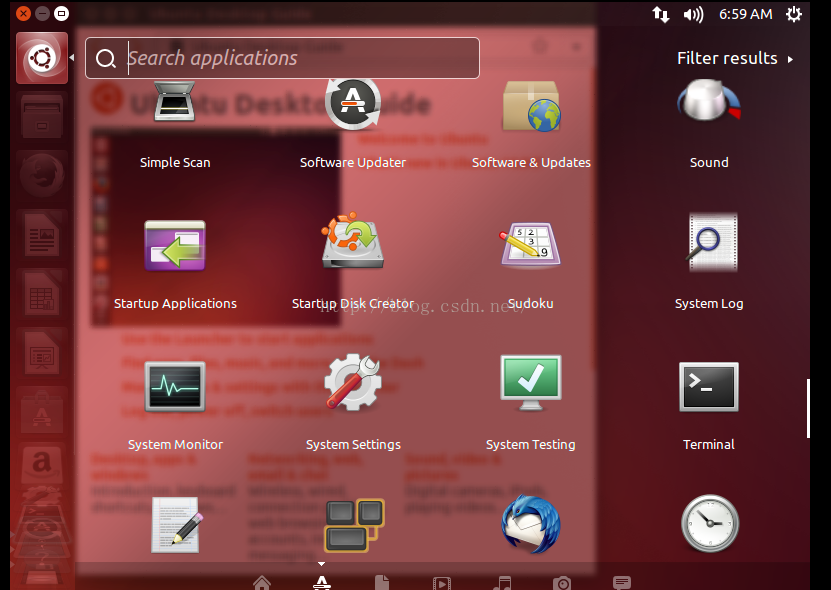Click the System Monitor label
831x590 pixels.
(x=175, y=444)
